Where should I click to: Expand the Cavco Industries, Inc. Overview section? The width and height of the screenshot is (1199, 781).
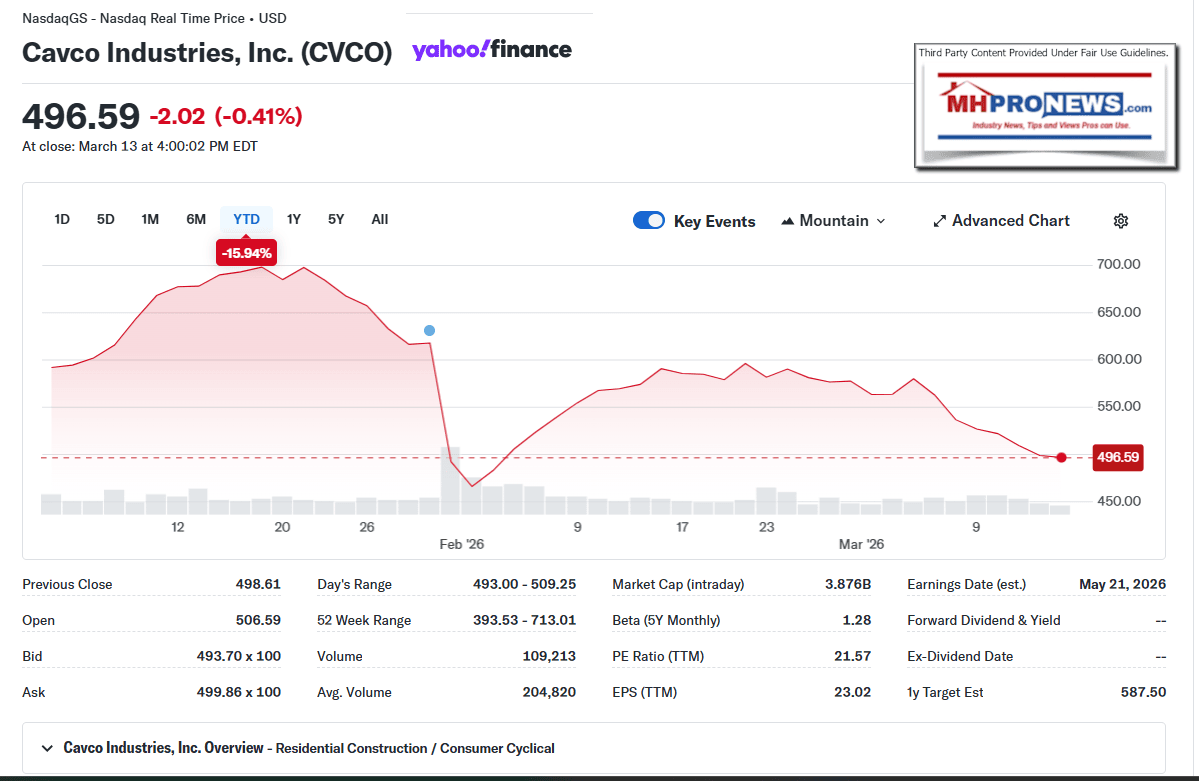tap(47, 748)
